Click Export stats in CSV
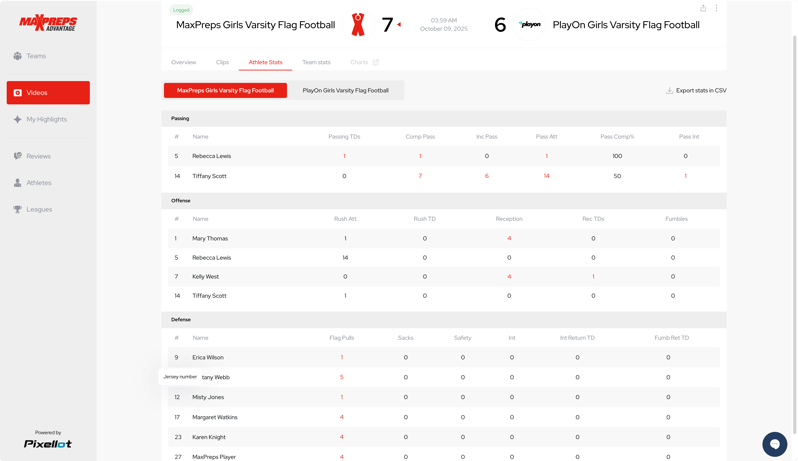Screen dimensions: 798x461 [696, 91]
